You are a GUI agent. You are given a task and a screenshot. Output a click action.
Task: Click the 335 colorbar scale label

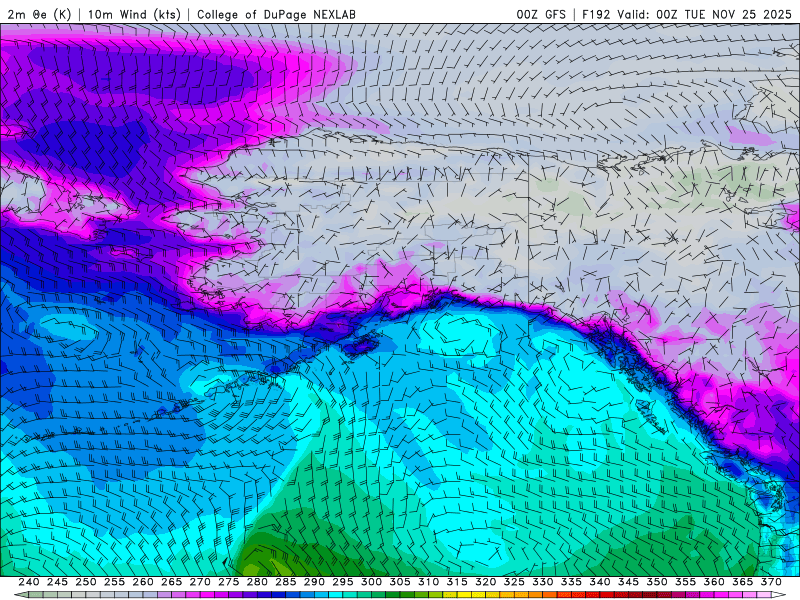point(571,582)
